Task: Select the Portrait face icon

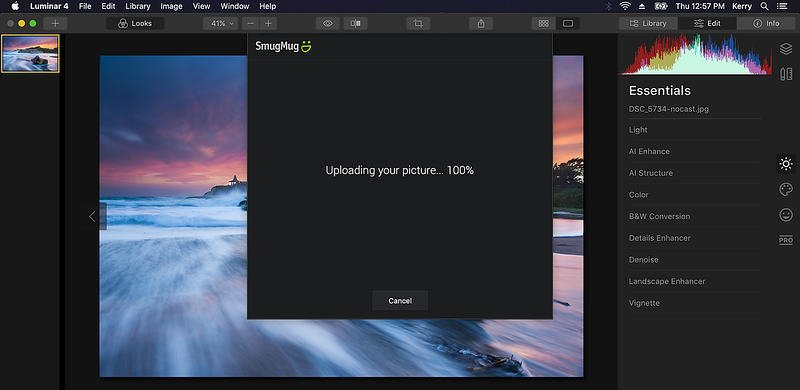Action: click(x=786, y=215)
